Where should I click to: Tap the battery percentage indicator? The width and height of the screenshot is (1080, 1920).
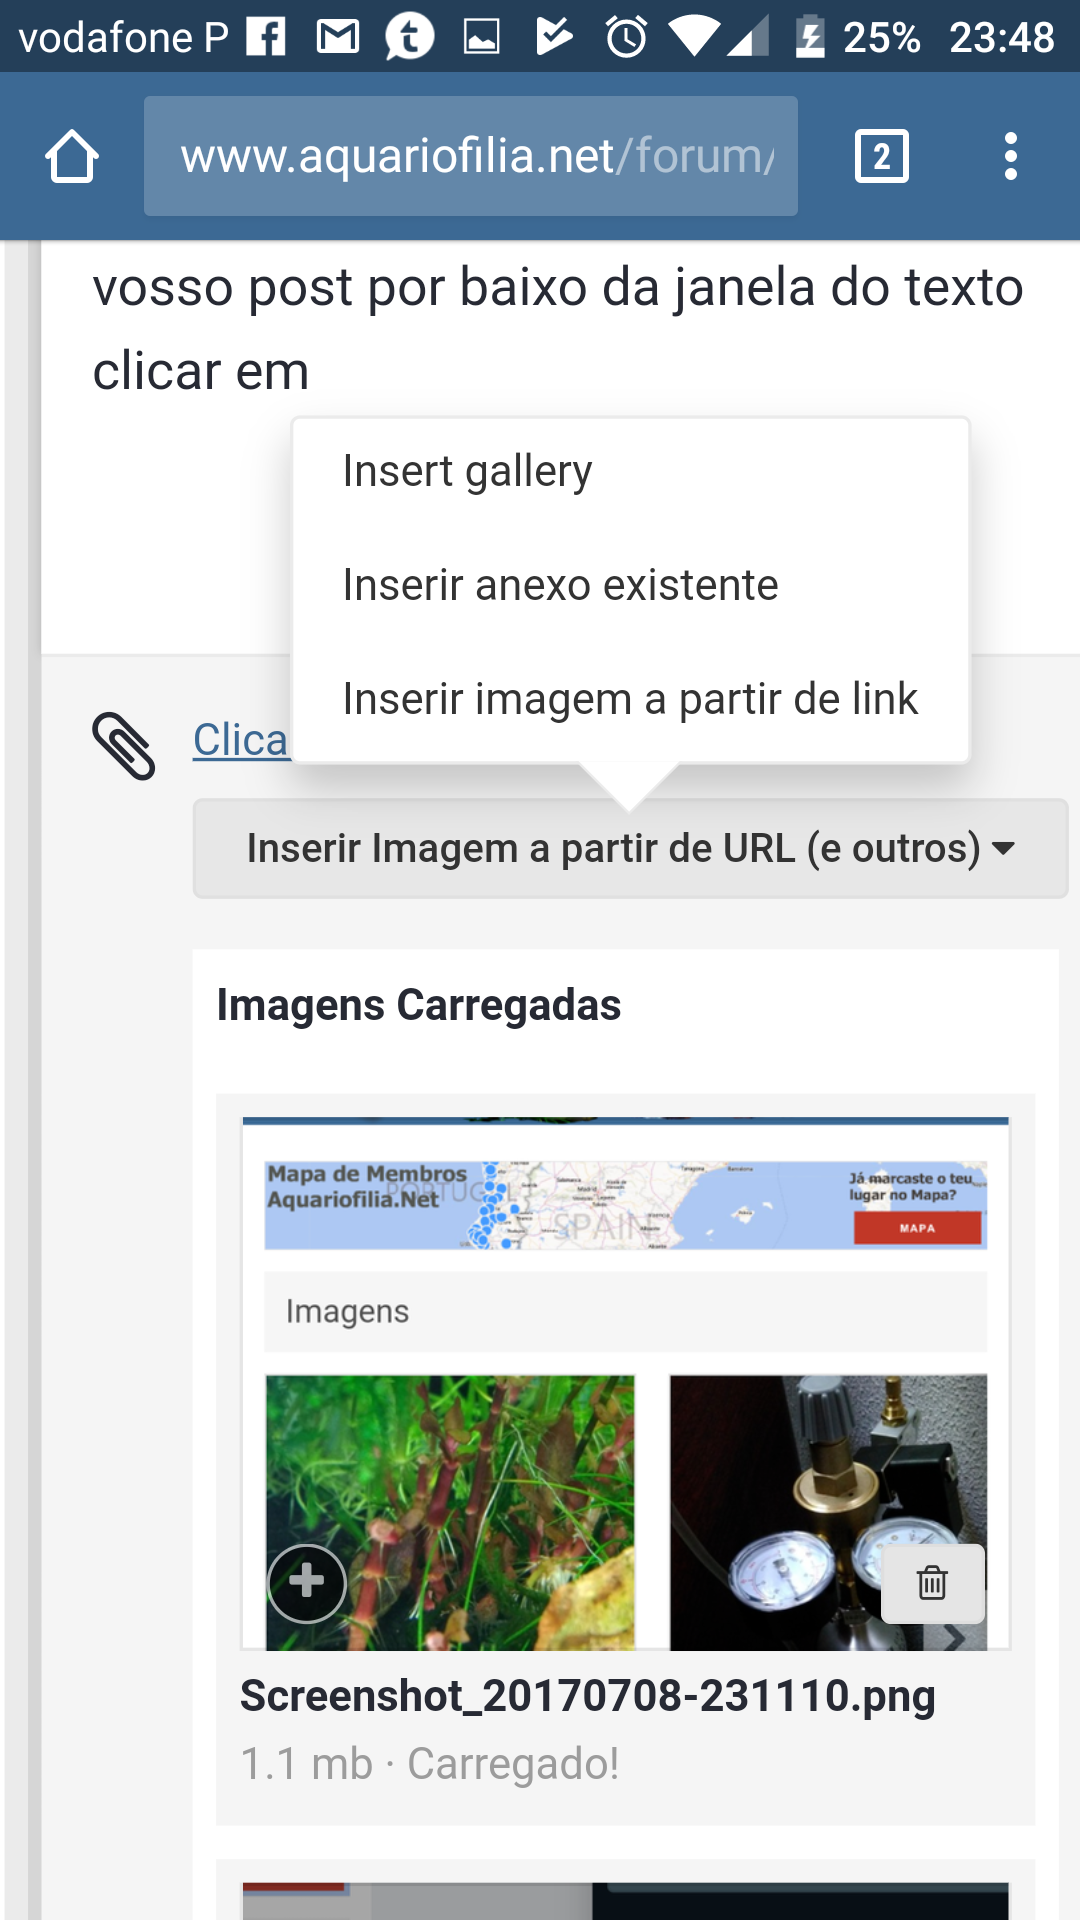[880, 37]
